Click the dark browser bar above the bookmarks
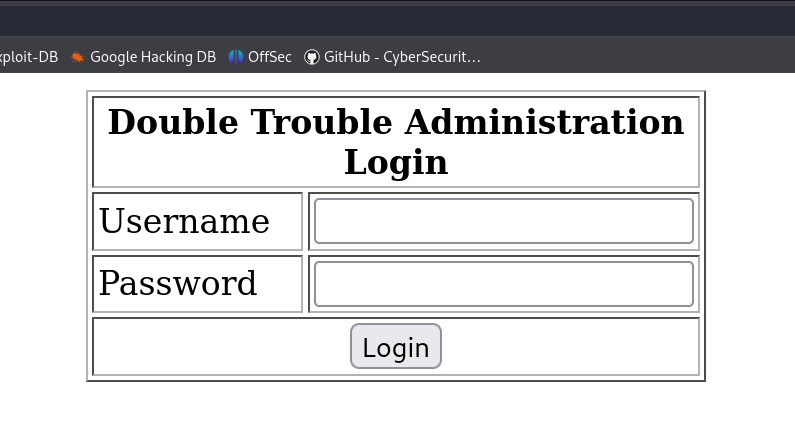 [x=400, y=20]
